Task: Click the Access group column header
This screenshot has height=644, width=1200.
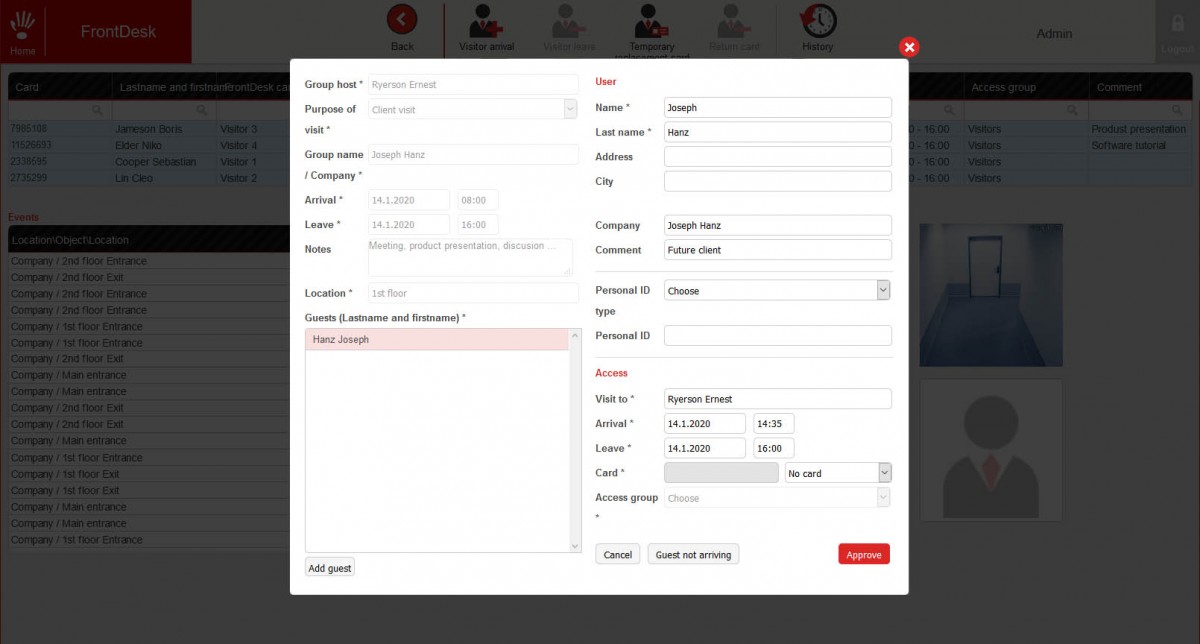Action: pyautogui.click(x=1003, y=87)
